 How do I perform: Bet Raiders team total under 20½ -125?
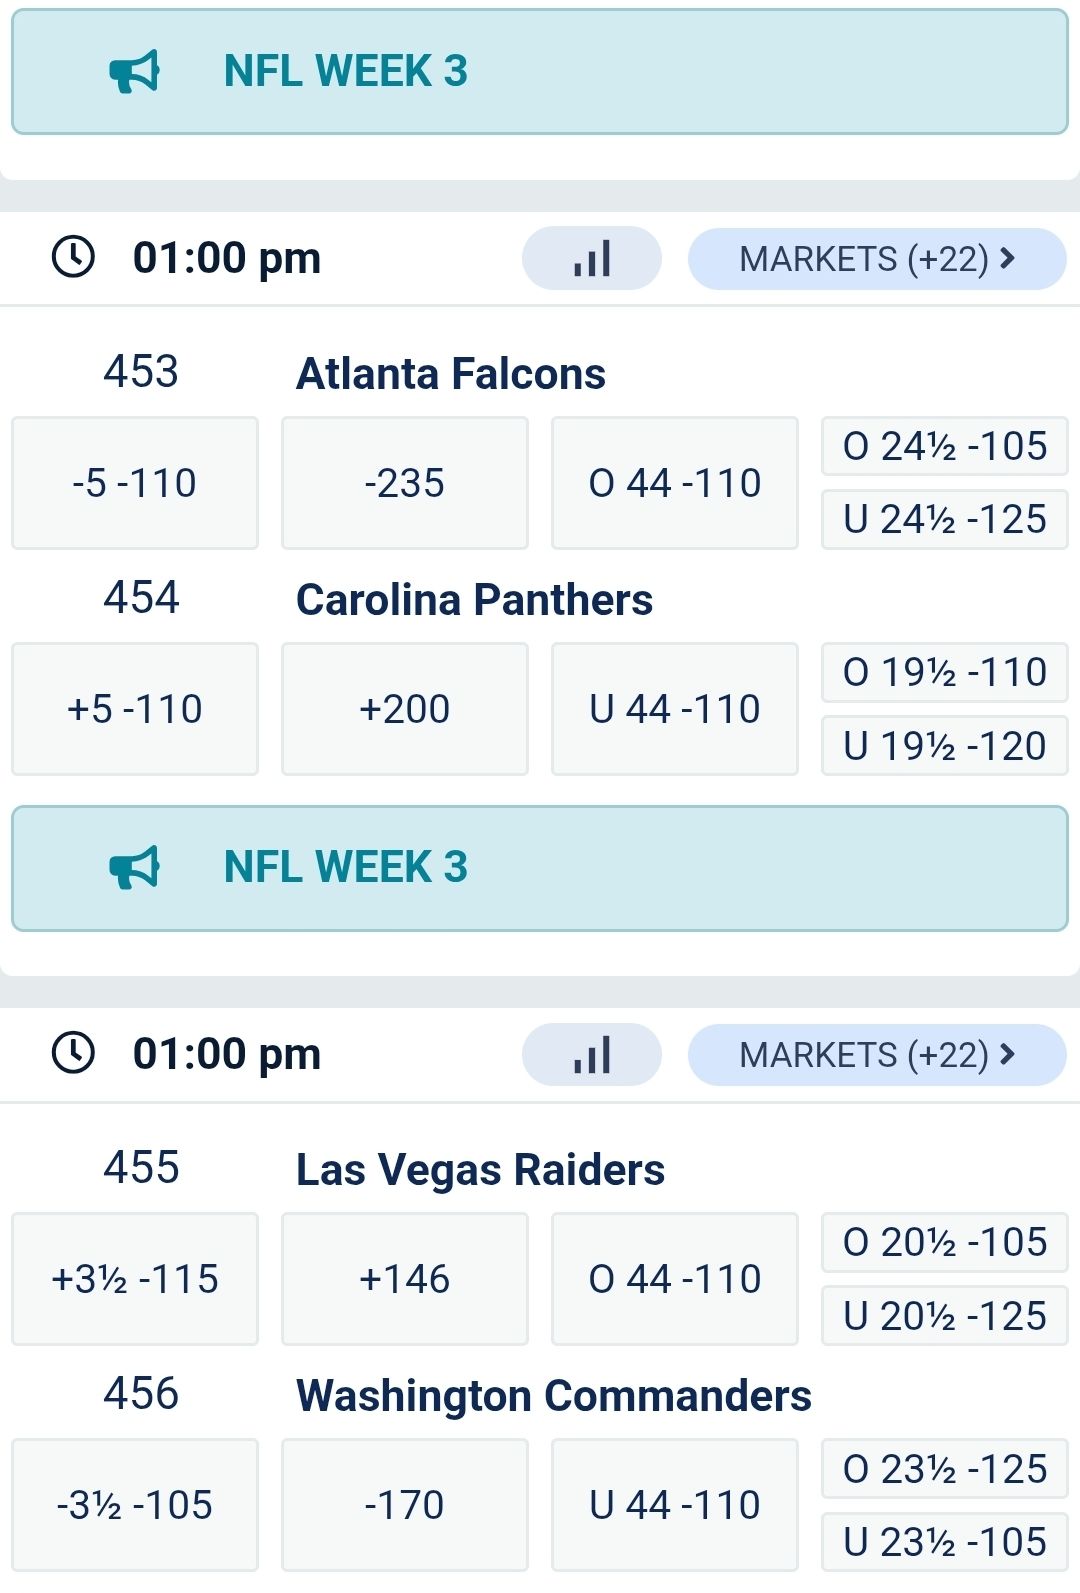pos(945,1316)
